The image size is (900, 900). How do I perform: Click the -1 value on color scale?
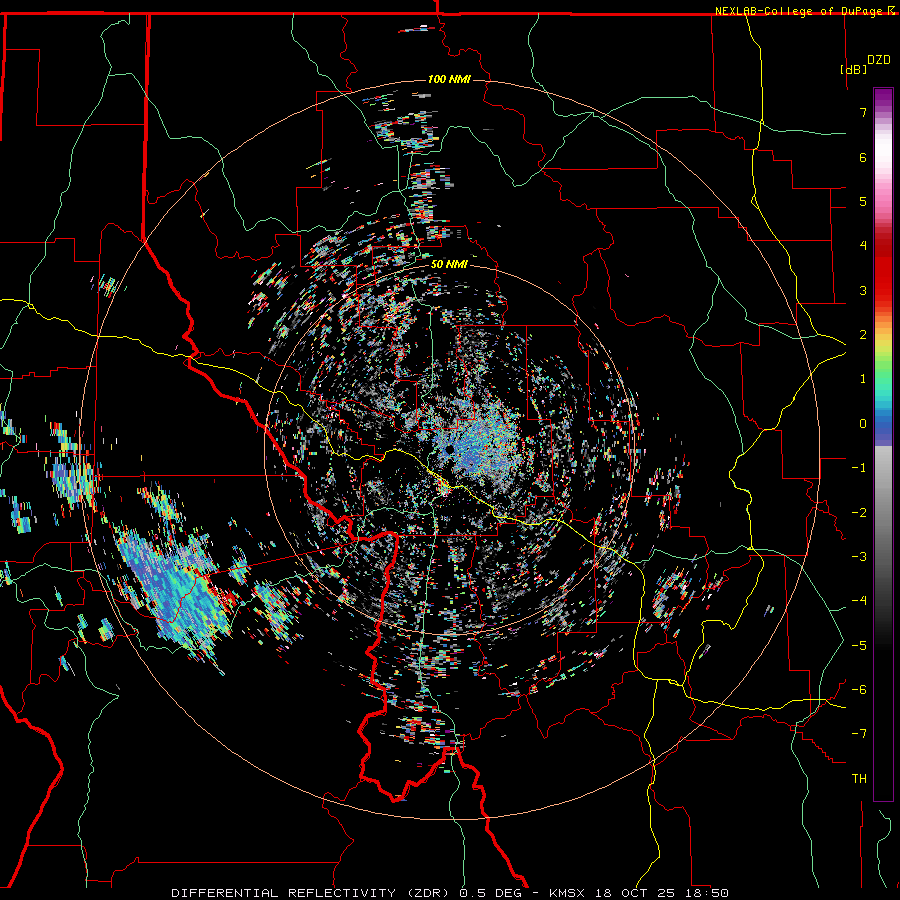859,468
